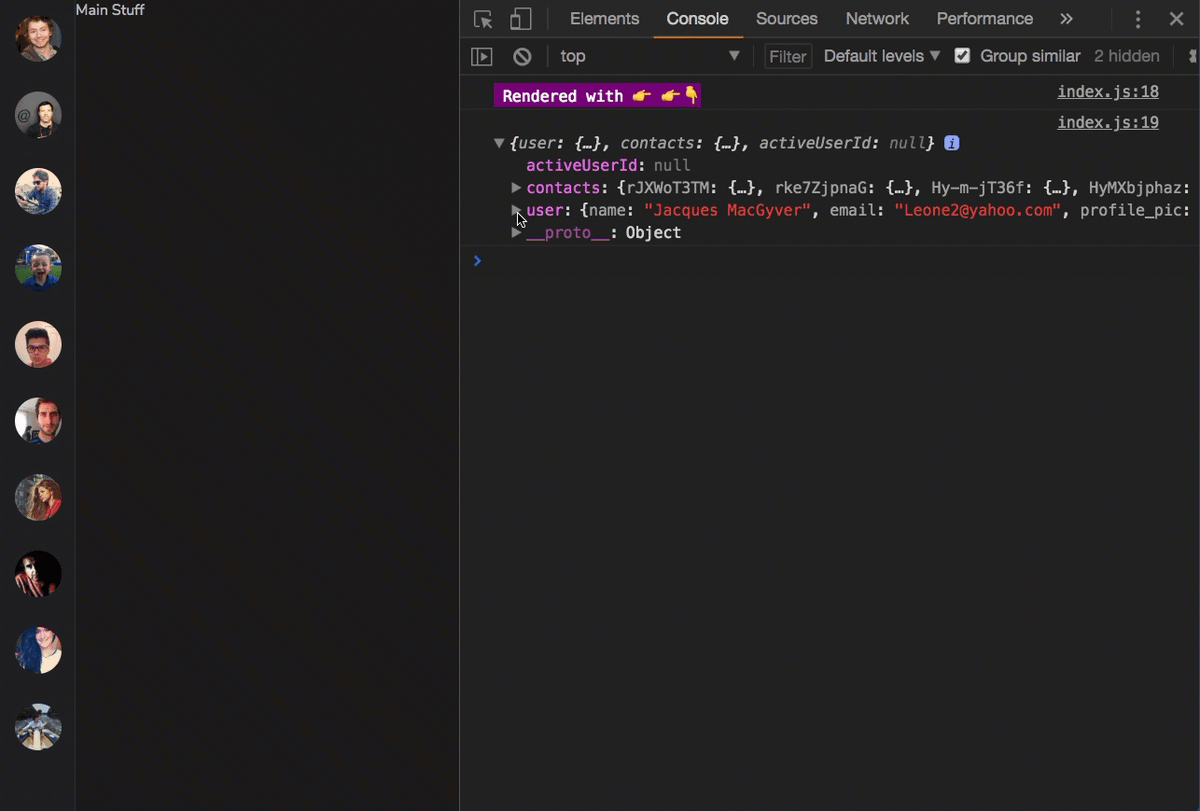
Task: Open the top JavaScript context dropdown
Action: pos(651,56)
